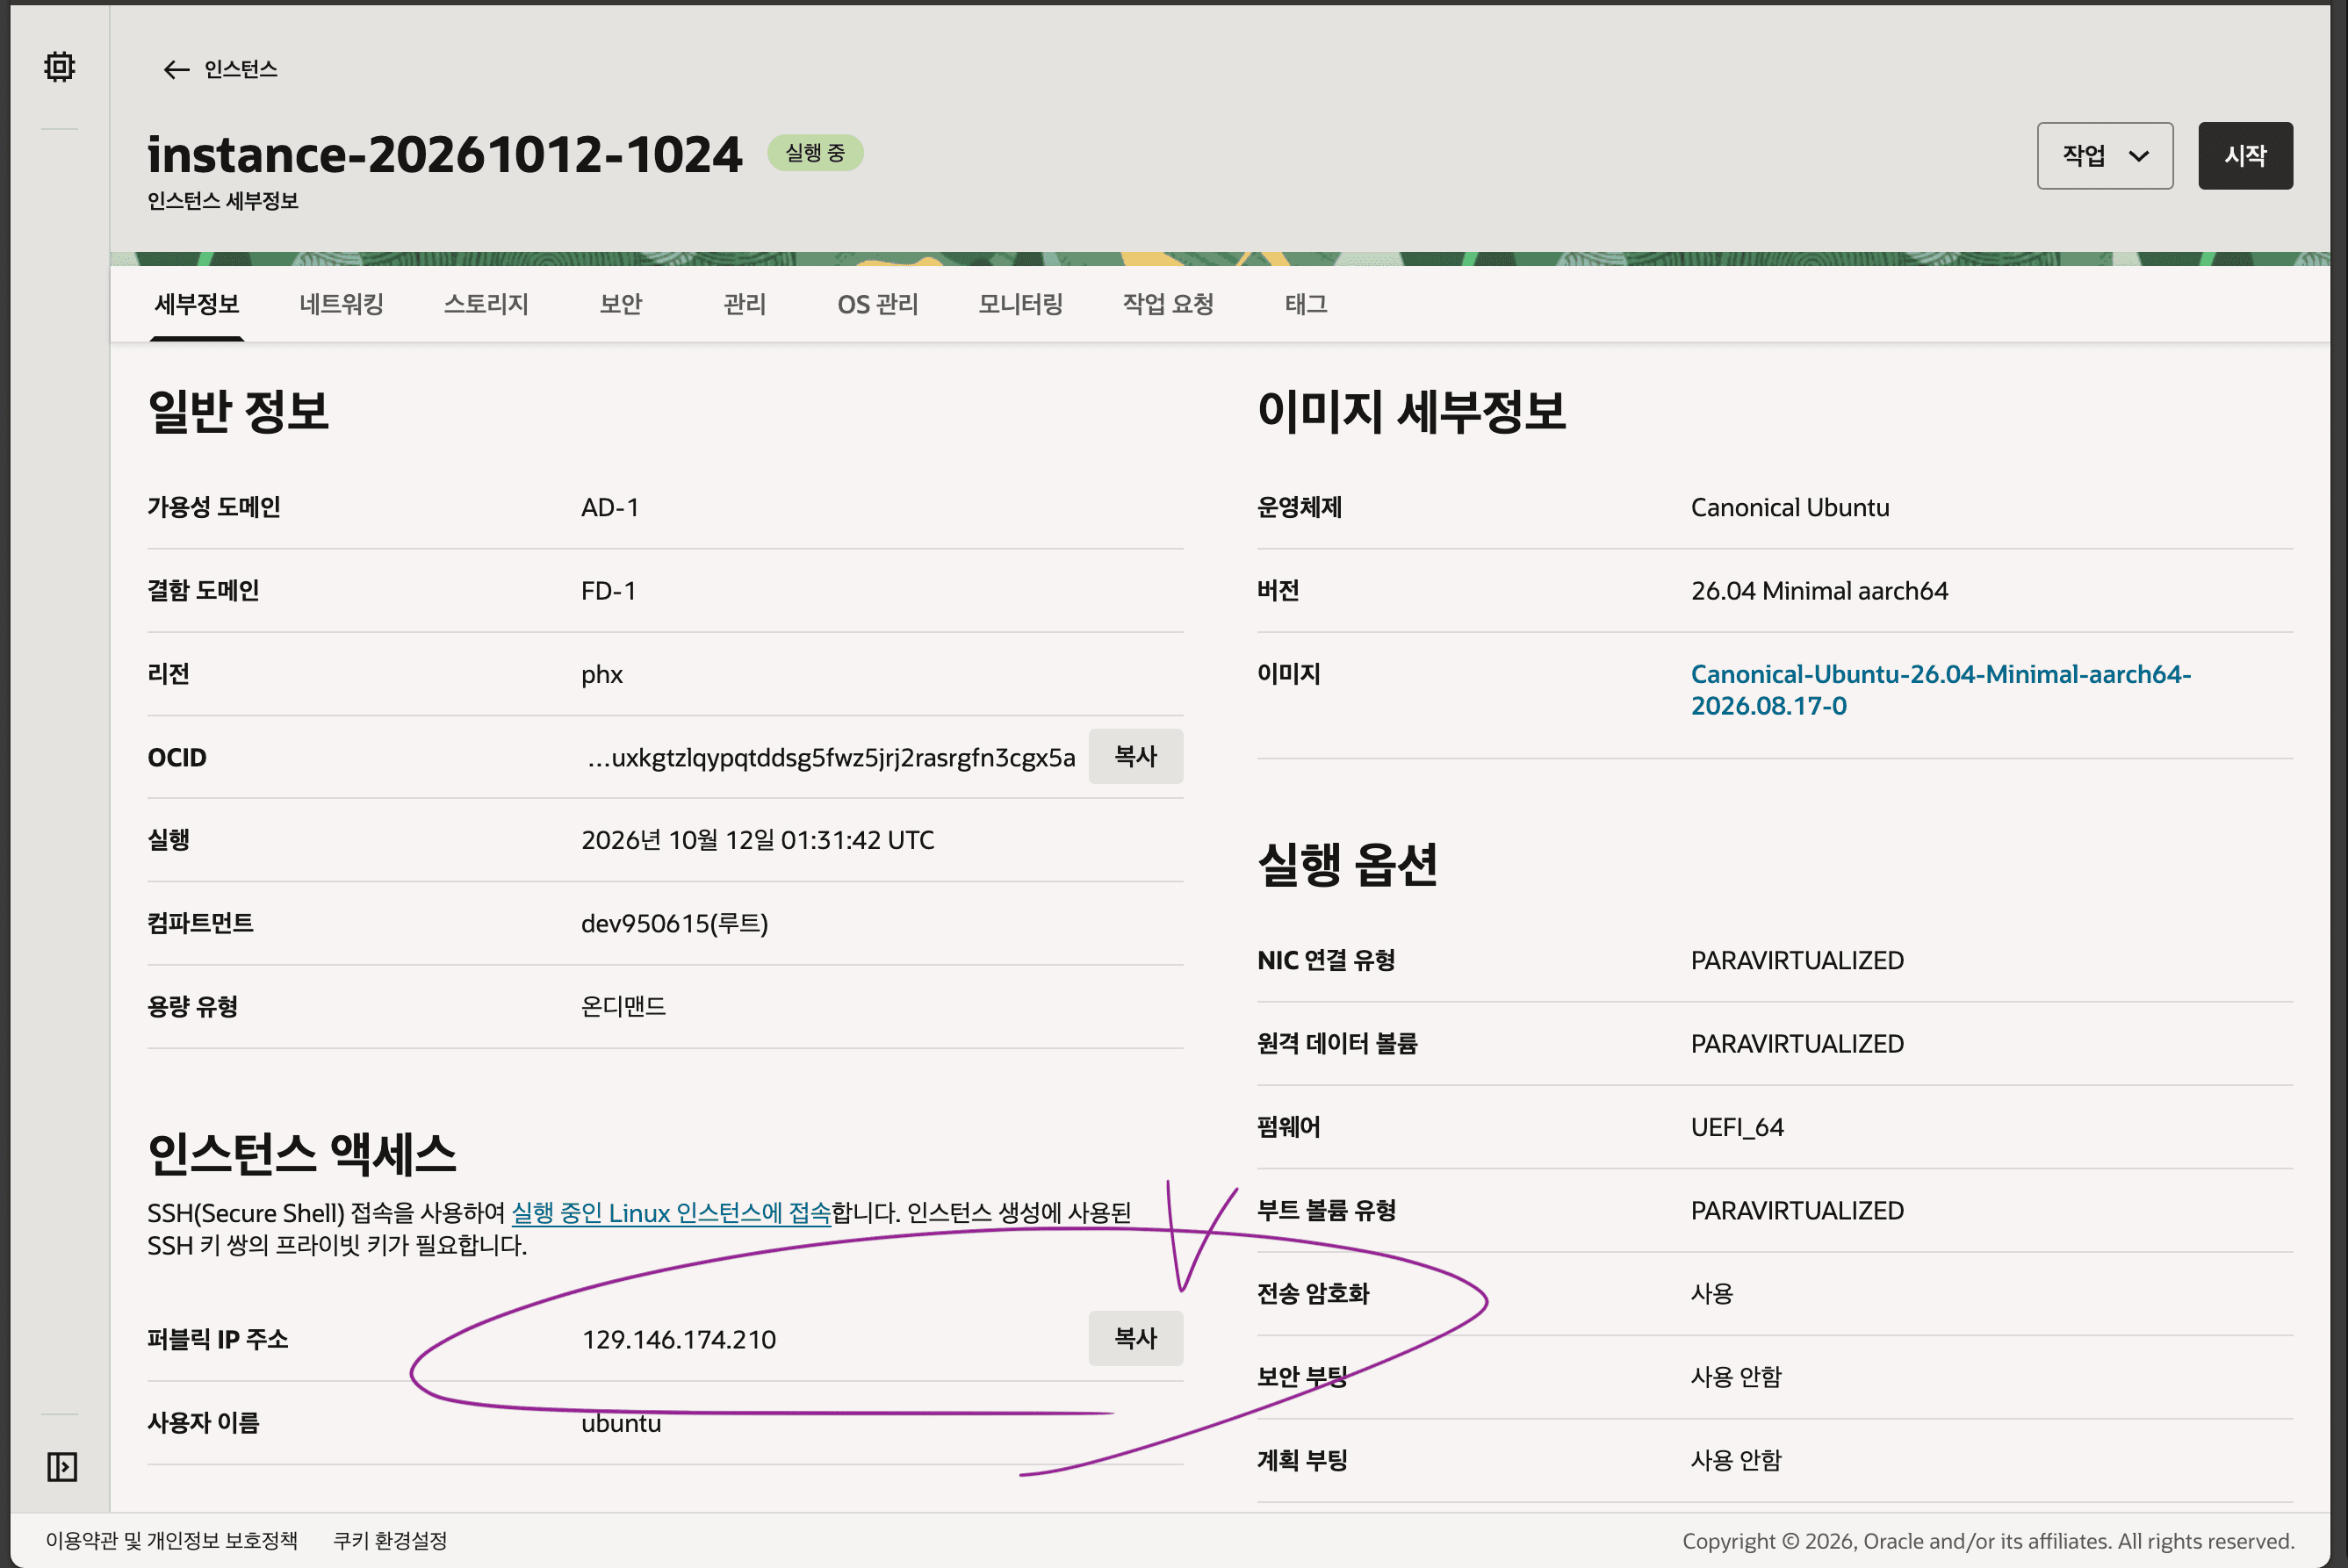Click the 전송 암호화 value 사용
Image resolution: width=2348 pixels, height=1568 pixels.
pyautogui.click(x=1712, y=1294)
